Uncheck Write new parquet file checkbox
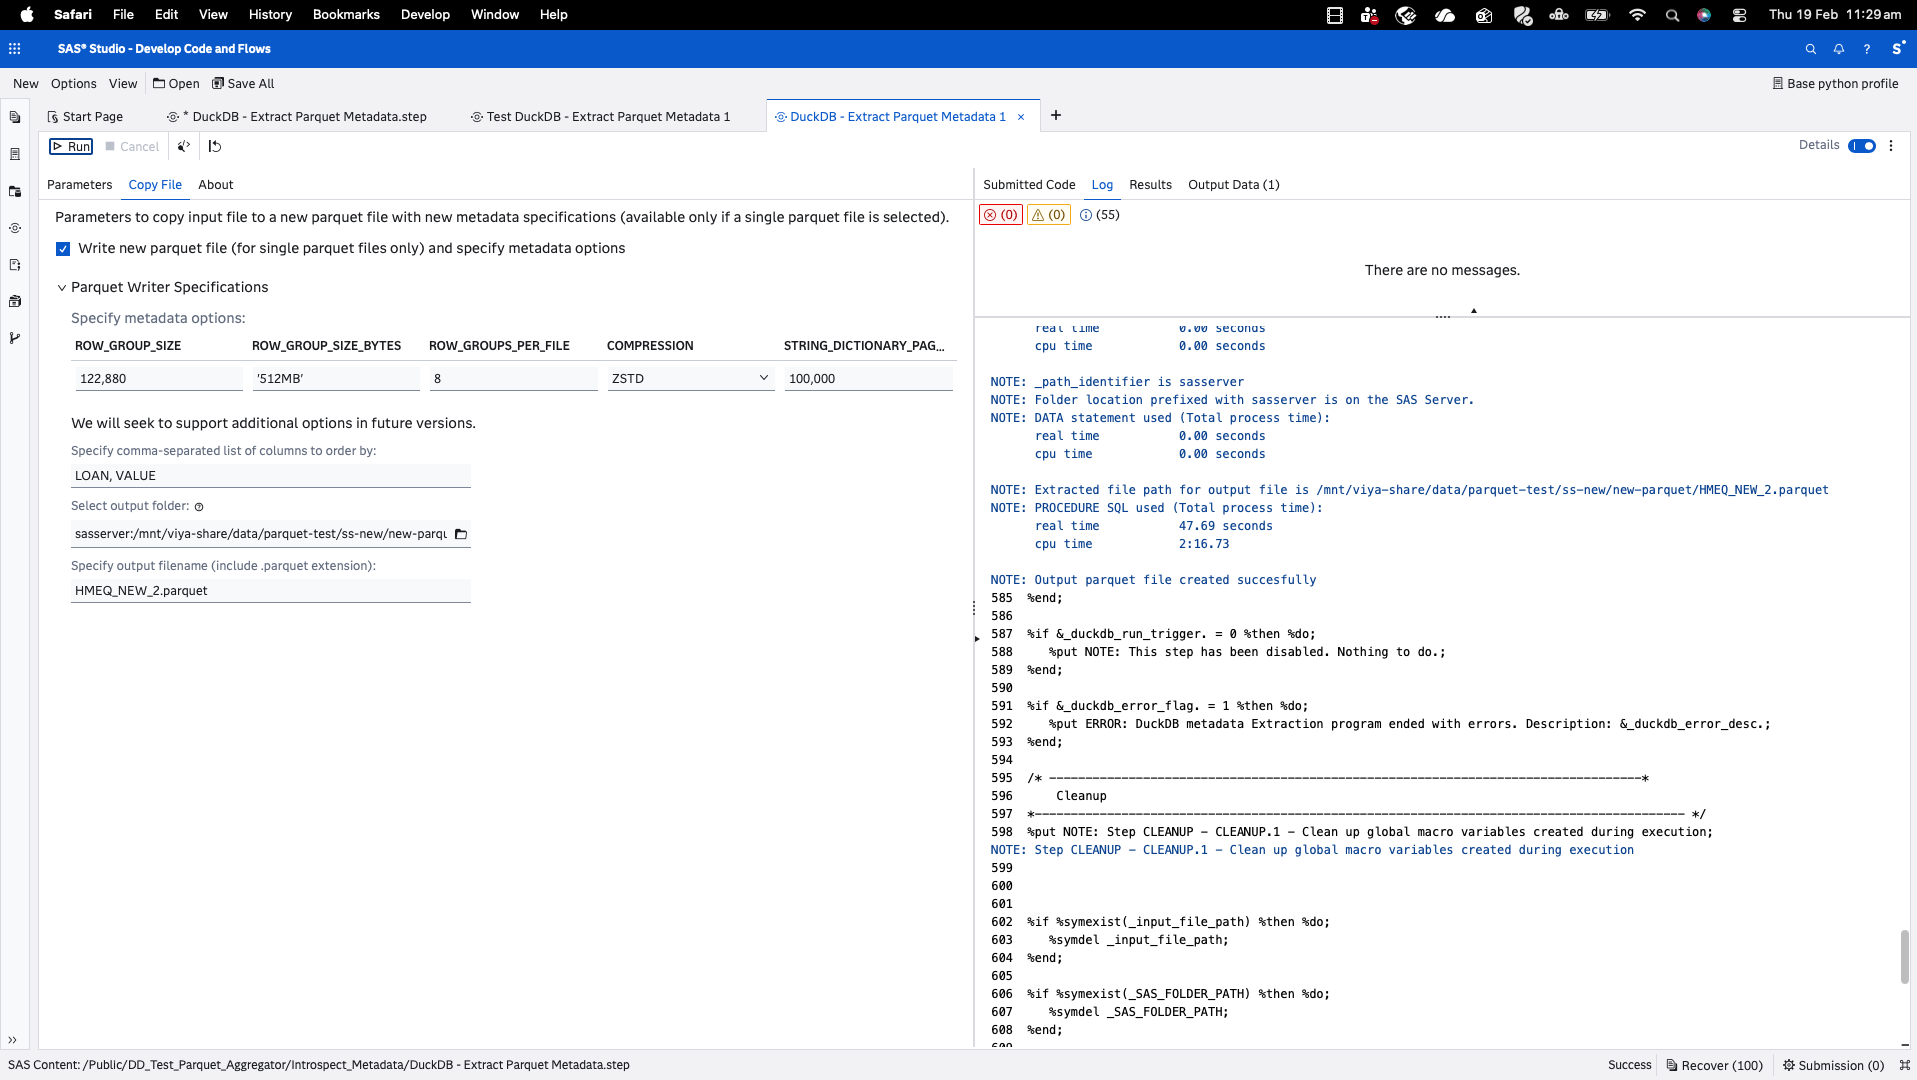 [63, 249]
